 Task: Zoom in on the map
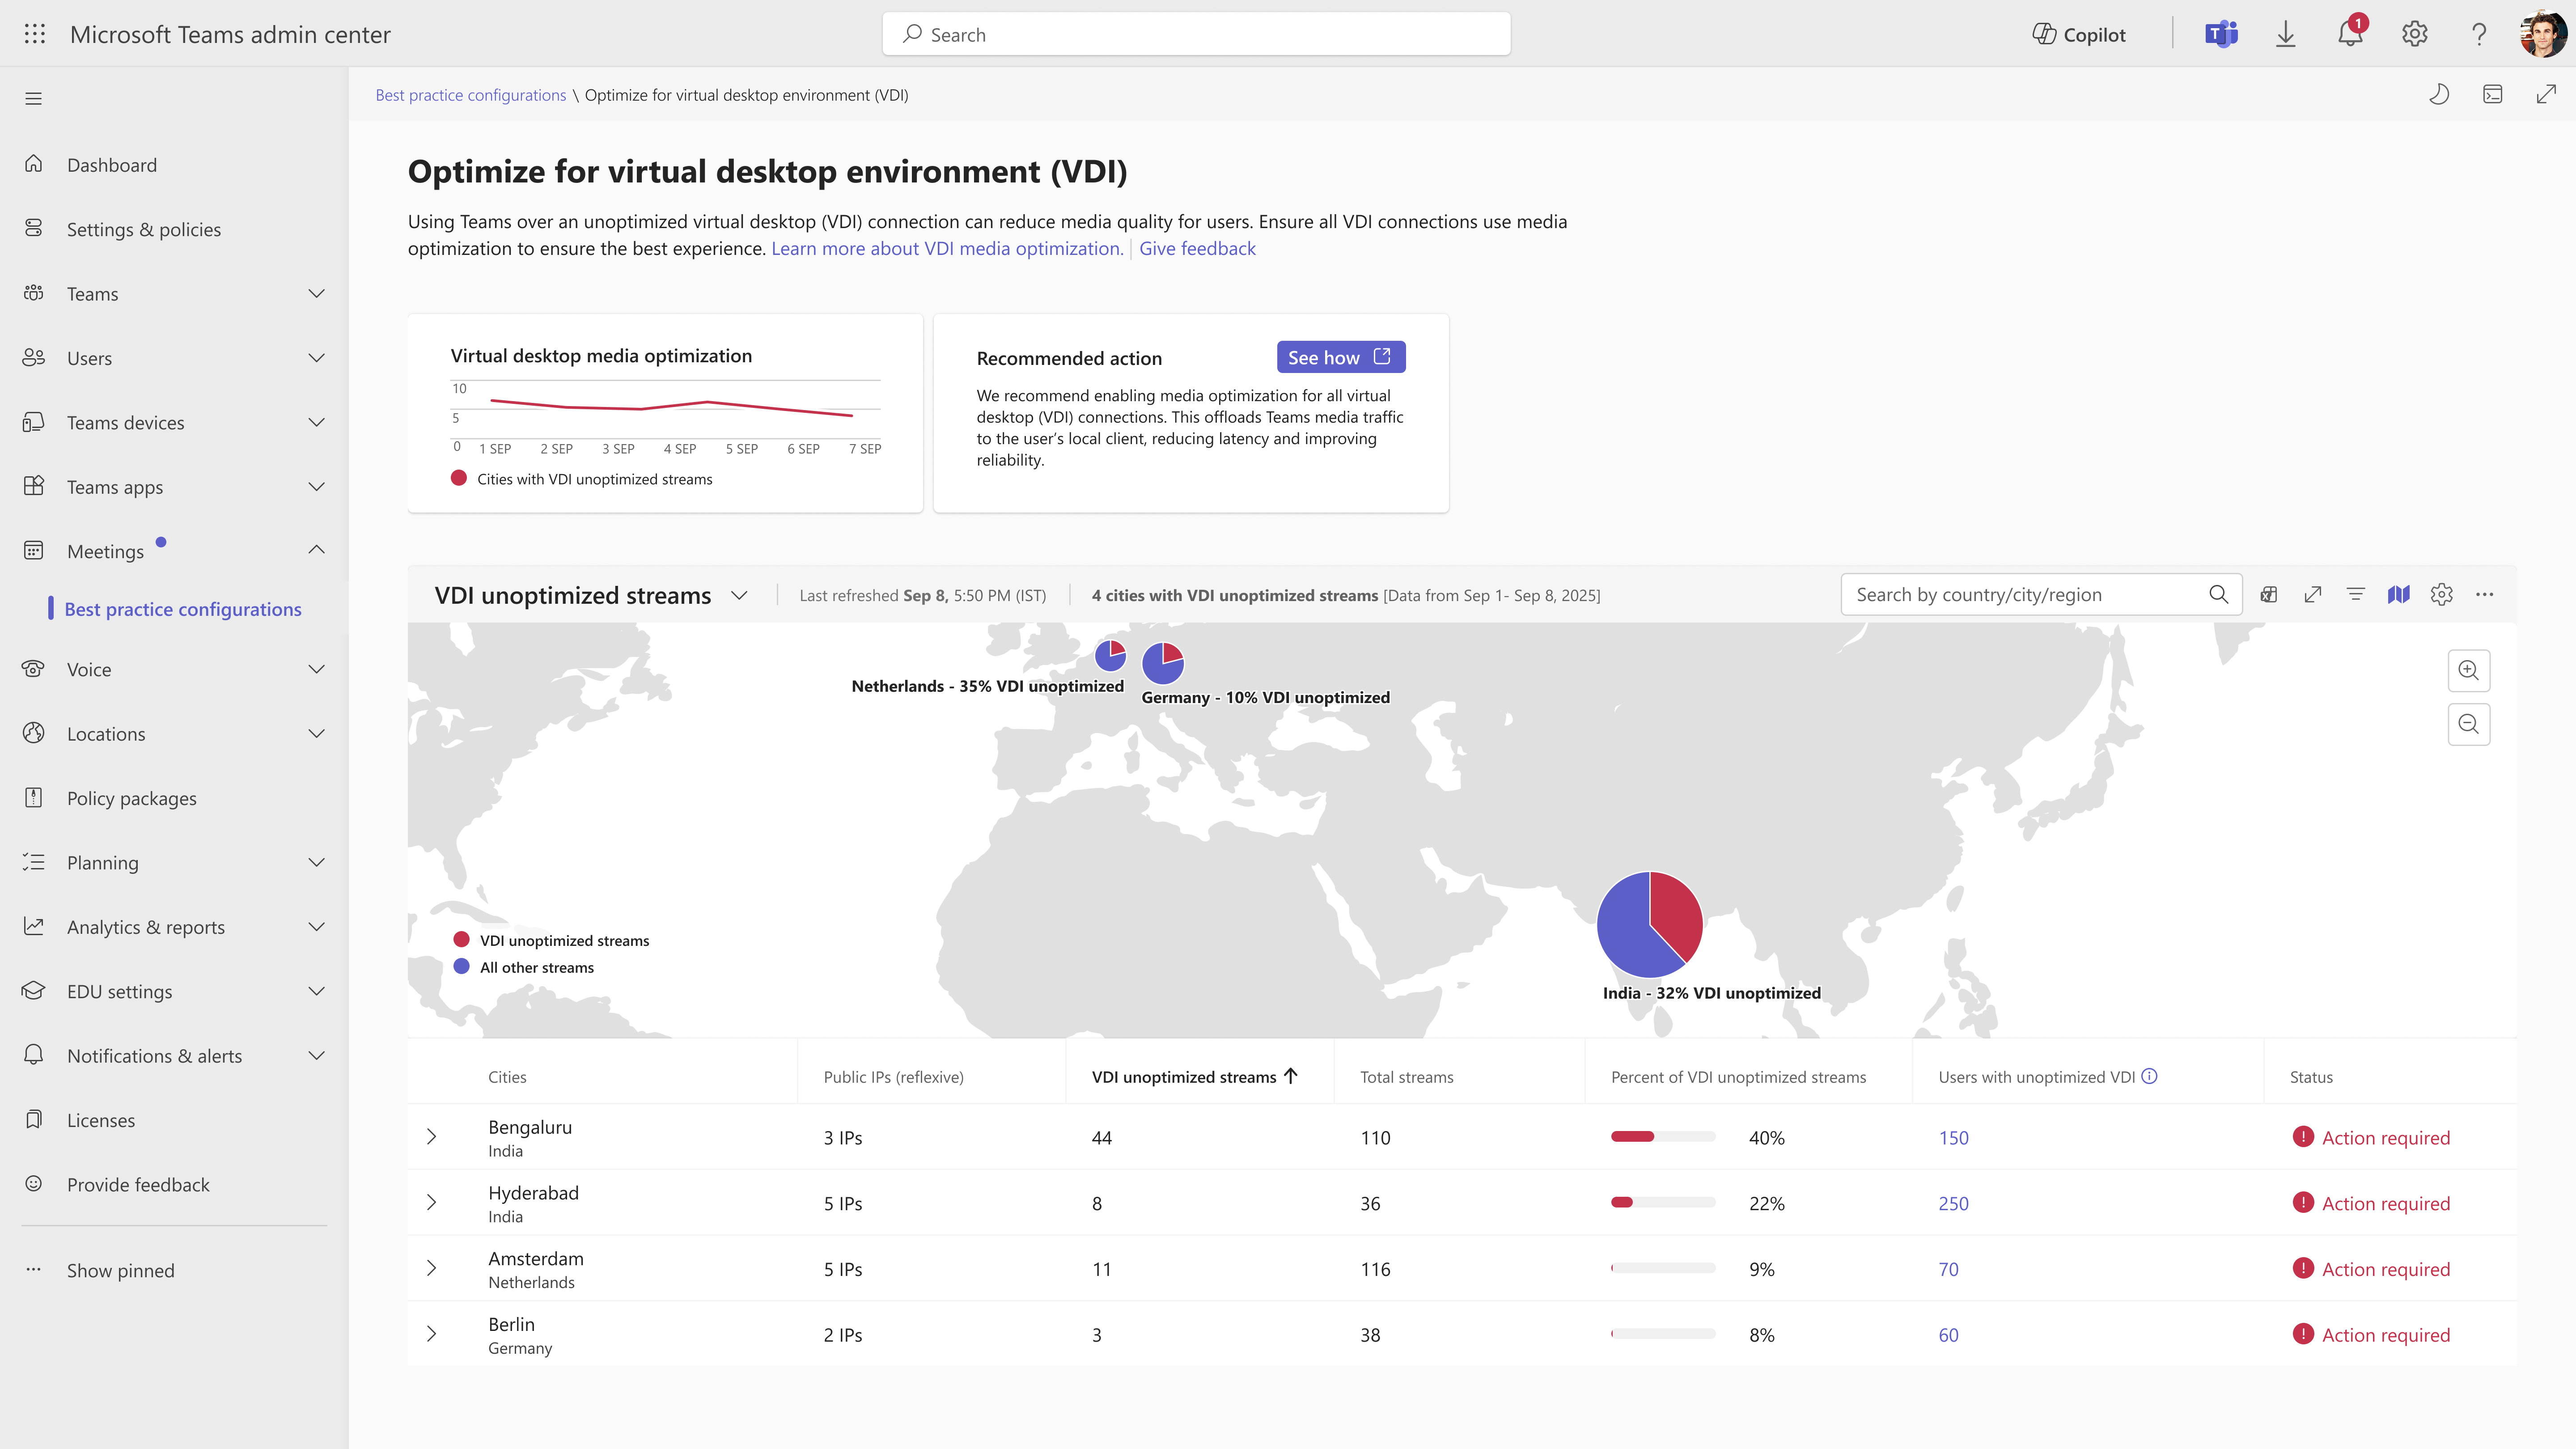(2468, 670)
